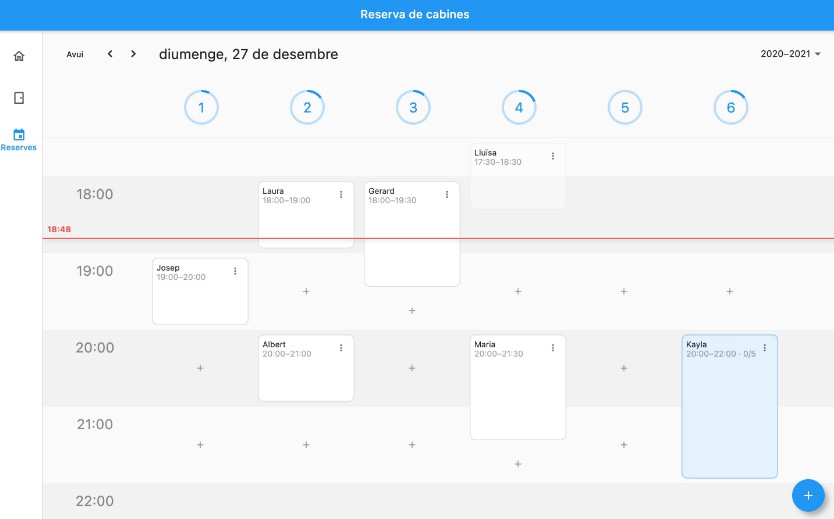Add reservation at 21:00 in cabin 5

coord(623,445)
